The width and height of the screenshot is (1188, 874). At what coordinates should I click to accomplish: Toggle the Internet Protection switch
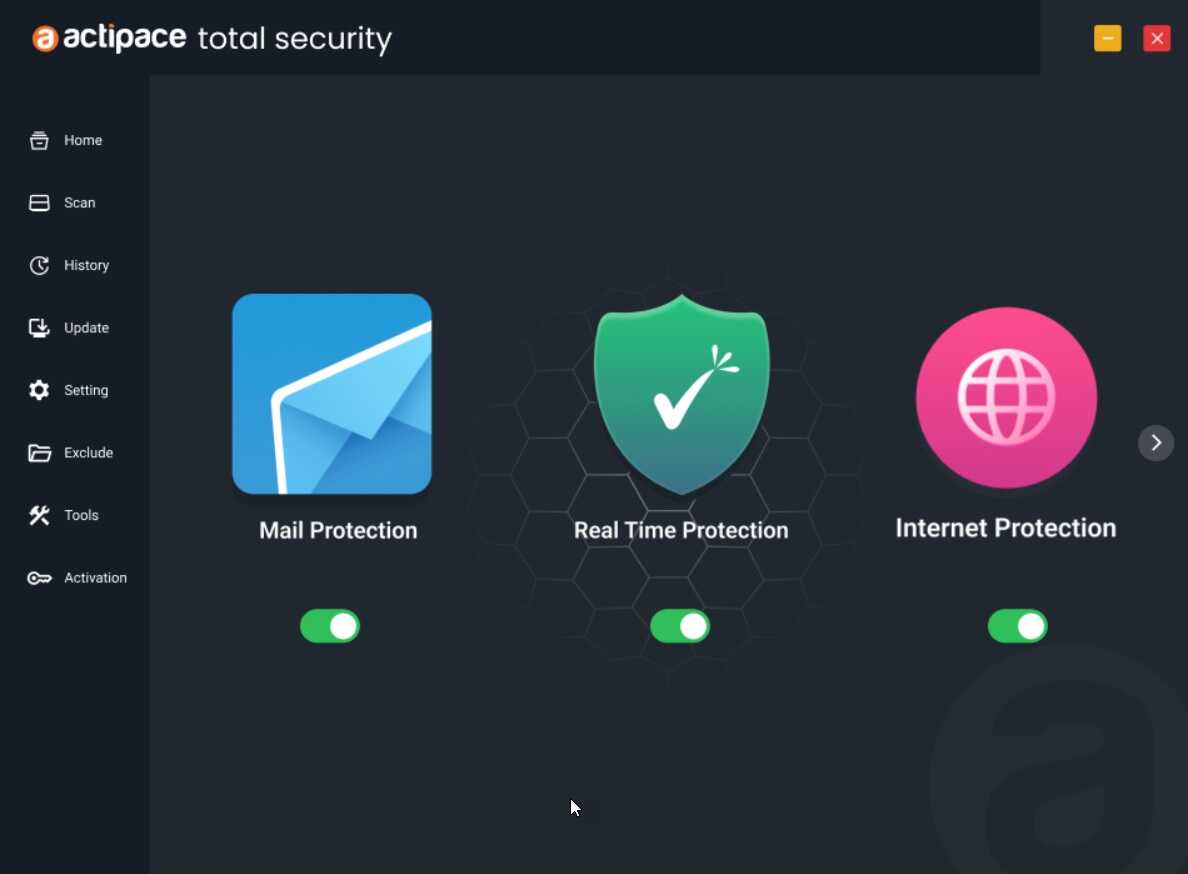1018,626
